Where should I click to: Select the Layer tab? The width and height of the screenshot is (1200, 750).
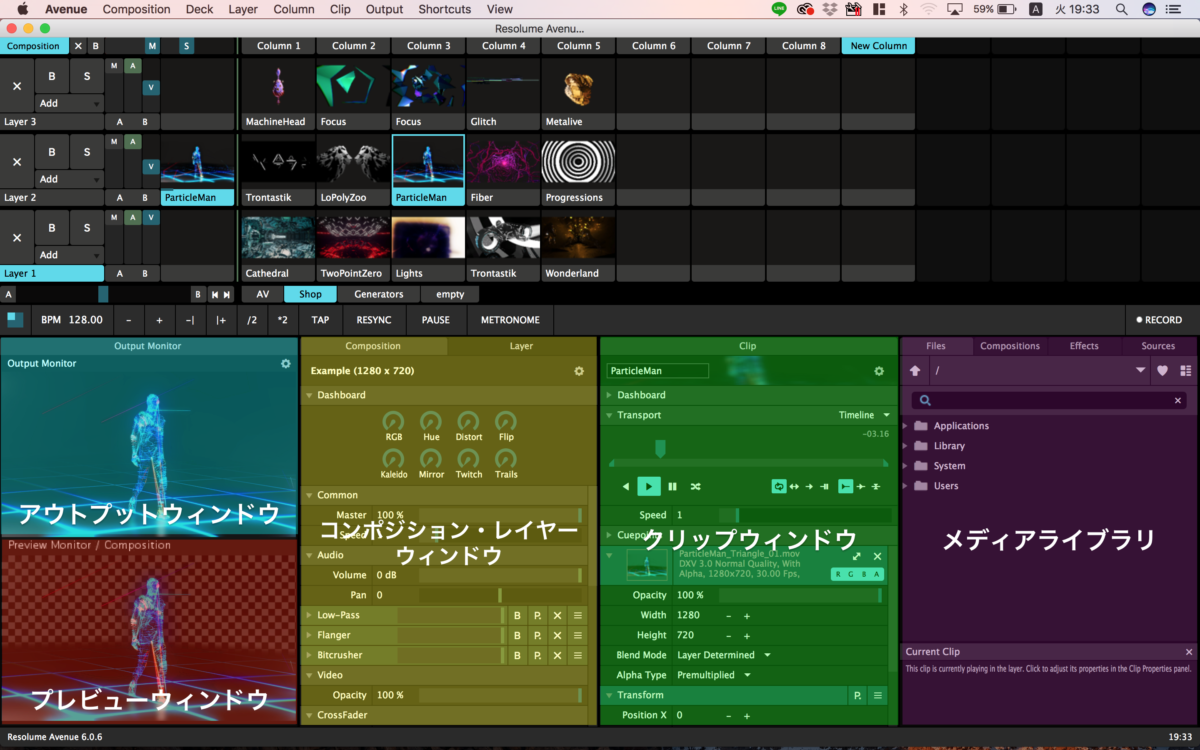[521, 346]
